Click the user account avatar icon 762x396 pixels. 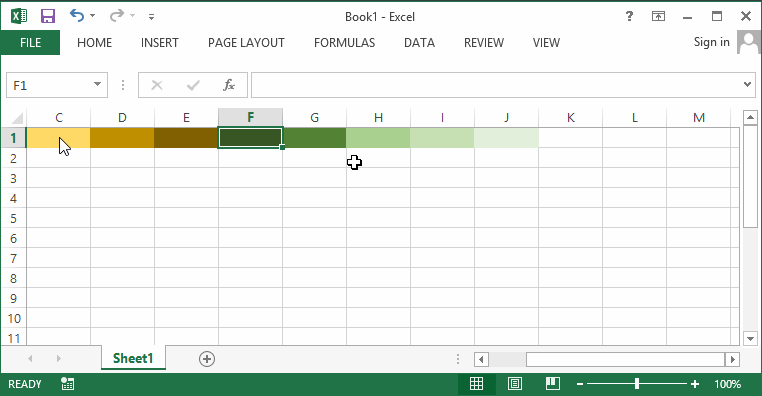(x=748, y=42)
